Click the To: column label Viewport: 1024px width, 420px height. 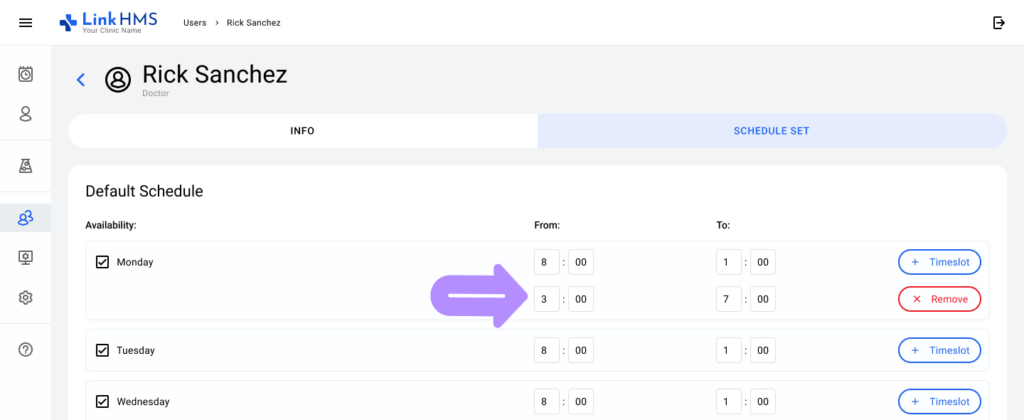pos(723,225)
